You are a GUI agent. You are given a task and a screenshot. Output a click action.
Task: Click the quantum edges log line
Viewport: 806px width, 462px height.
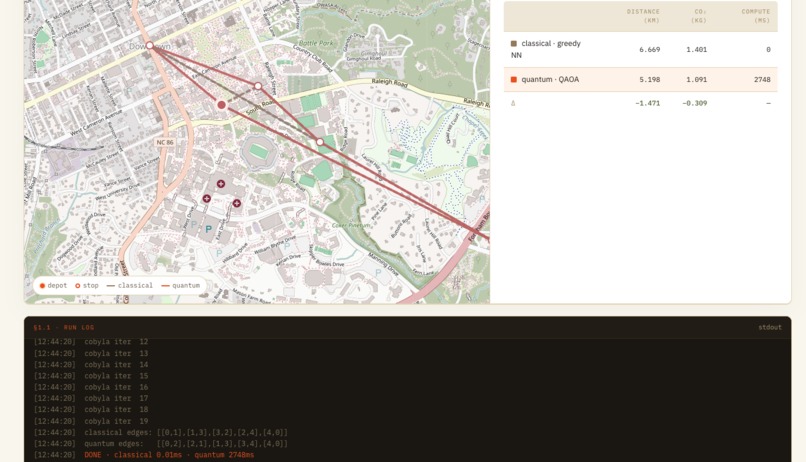(161, 444)
